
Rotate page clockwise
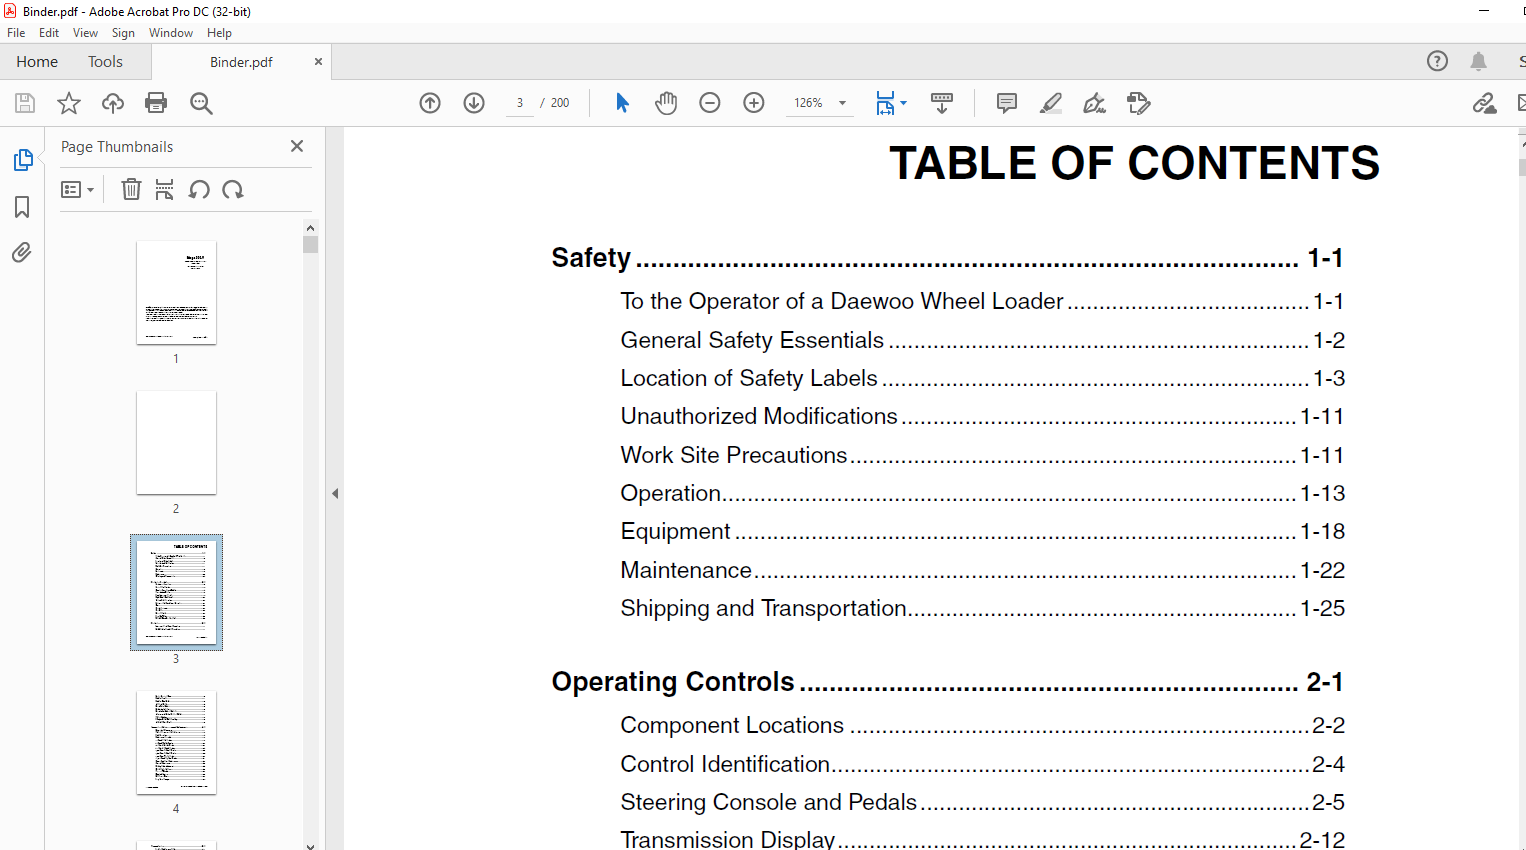233,189
